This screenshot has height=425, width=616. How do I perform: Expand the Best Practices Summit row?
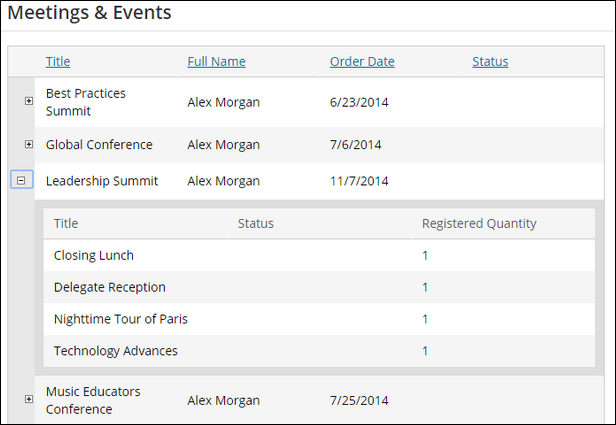(29, 101)
